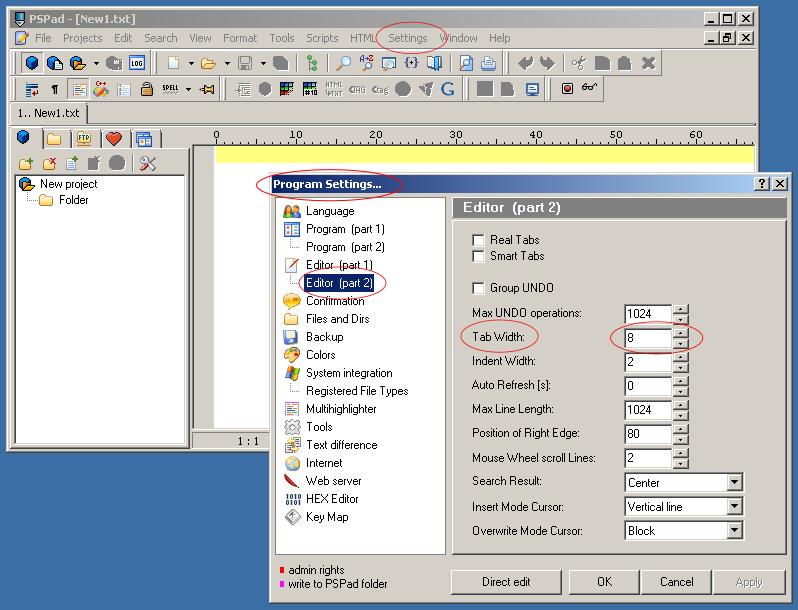Click the green code tree icon
The width and height of the screenshot is (798, 610).
click(312, 63)
